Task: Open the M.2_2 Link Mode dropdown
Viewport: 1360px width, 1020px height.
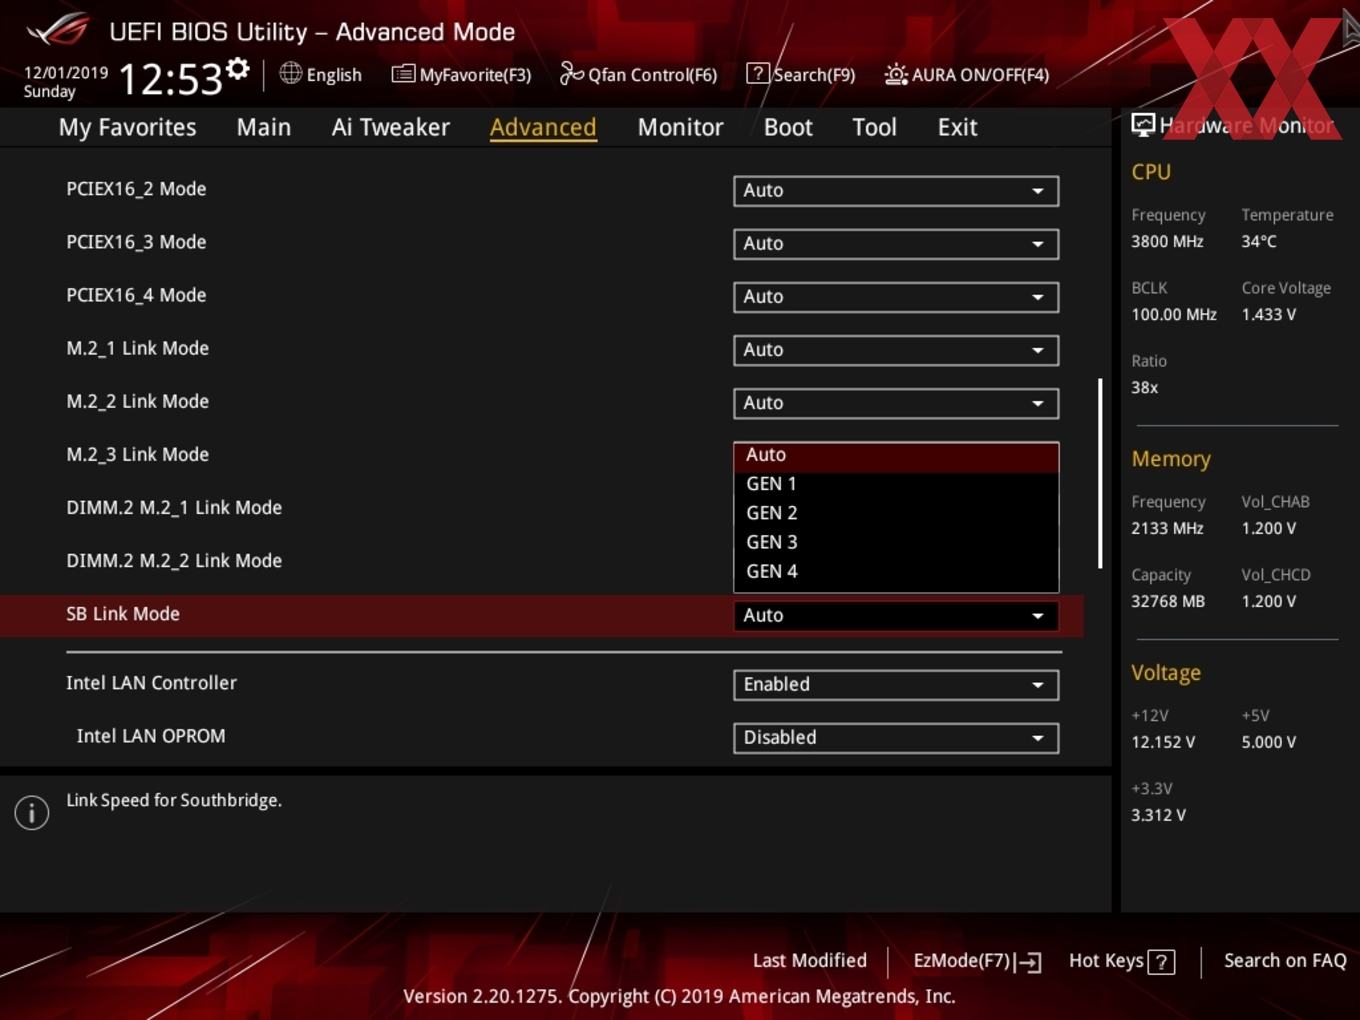Action: click(896, 402)
